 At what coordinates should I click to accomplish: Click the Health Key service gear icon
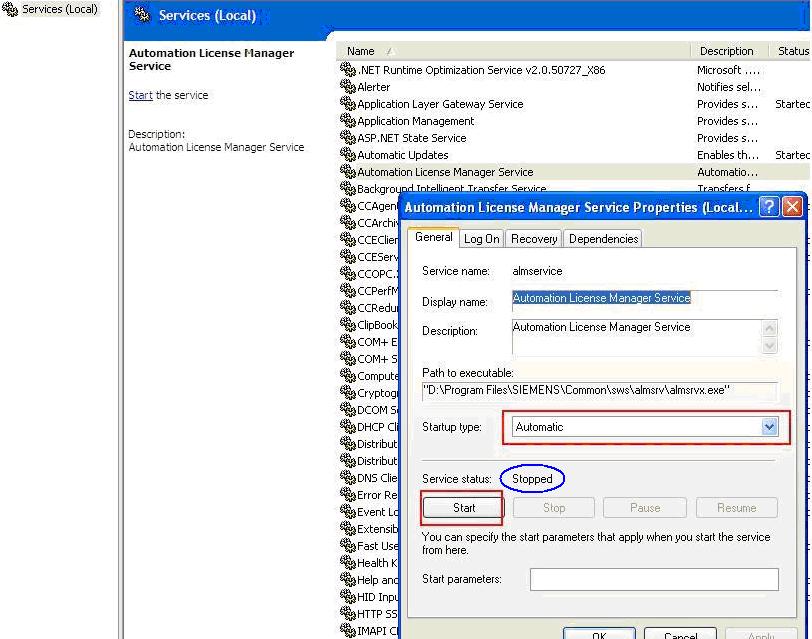pyautogui.click(x=347, y=562)
